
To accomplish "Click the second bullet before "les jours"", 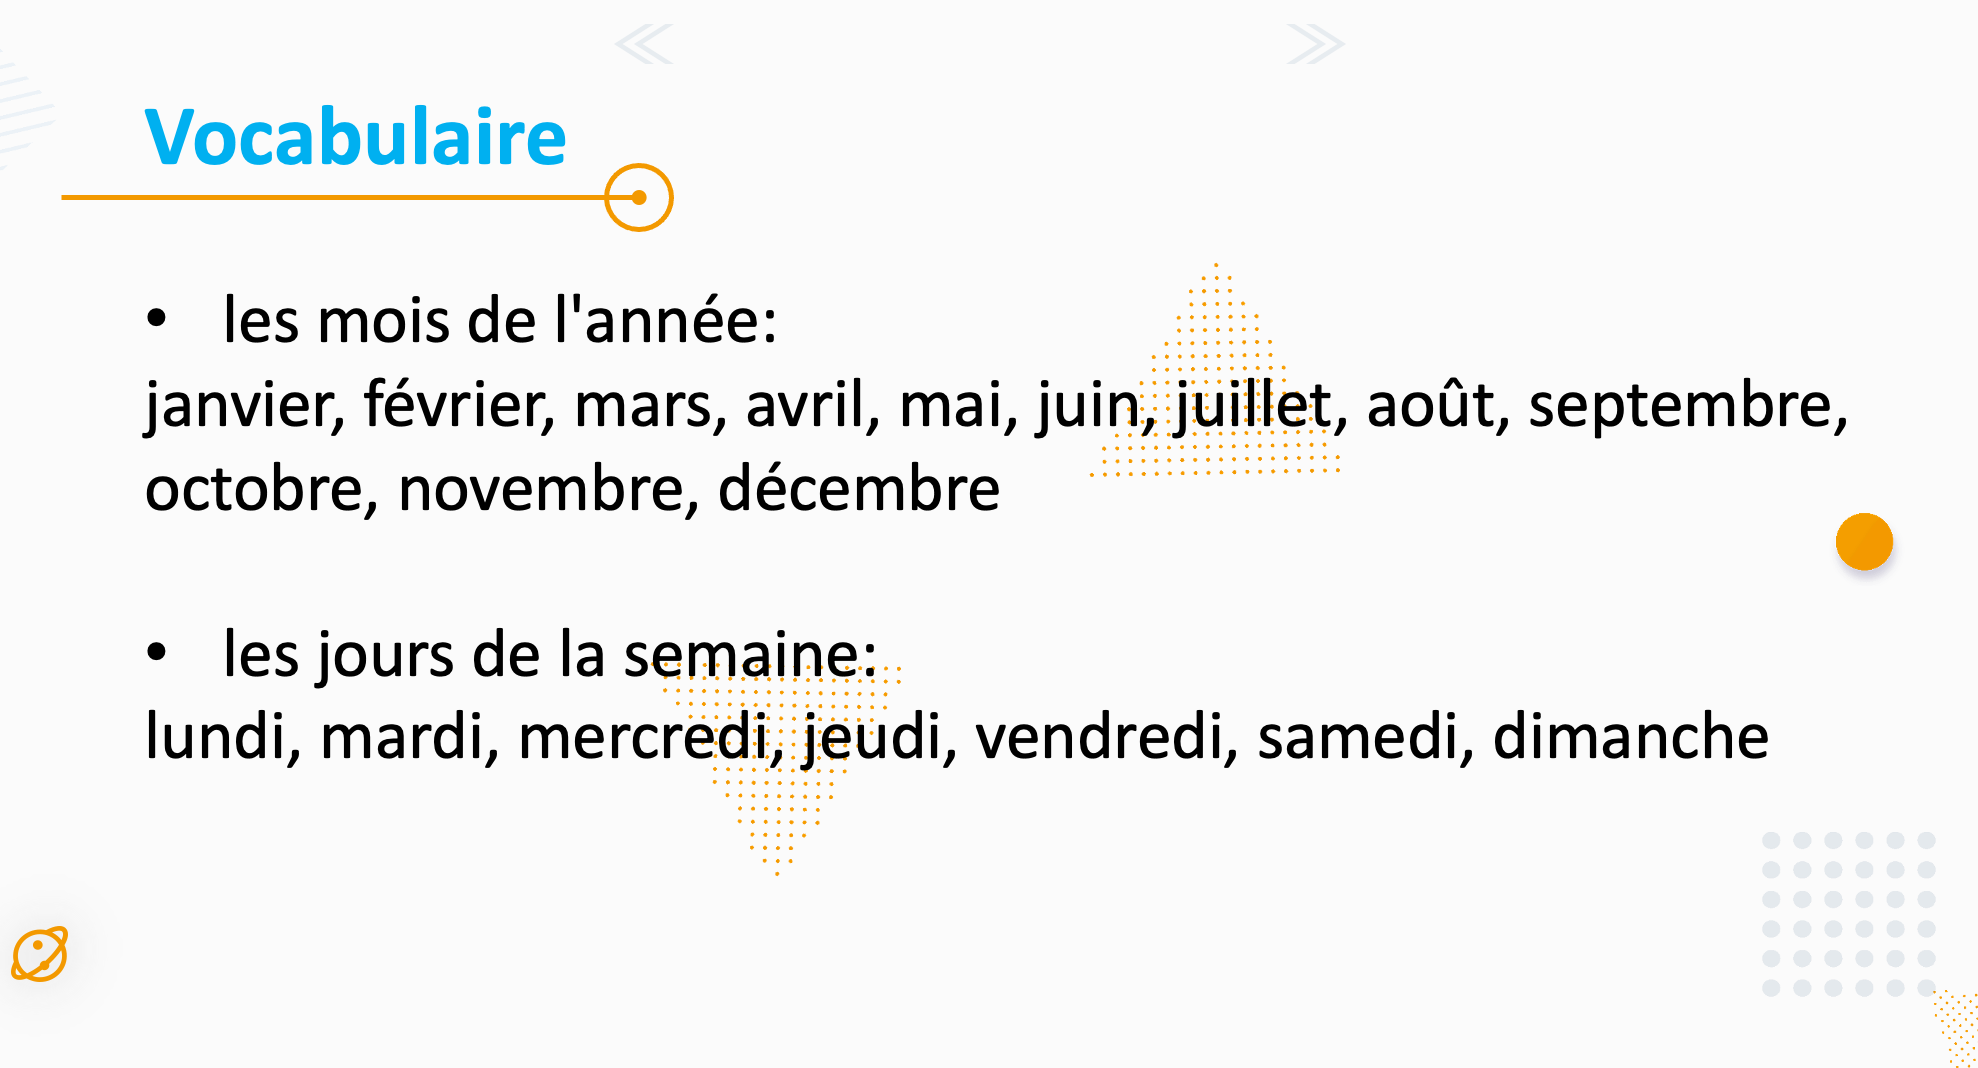I will (156, 653).
